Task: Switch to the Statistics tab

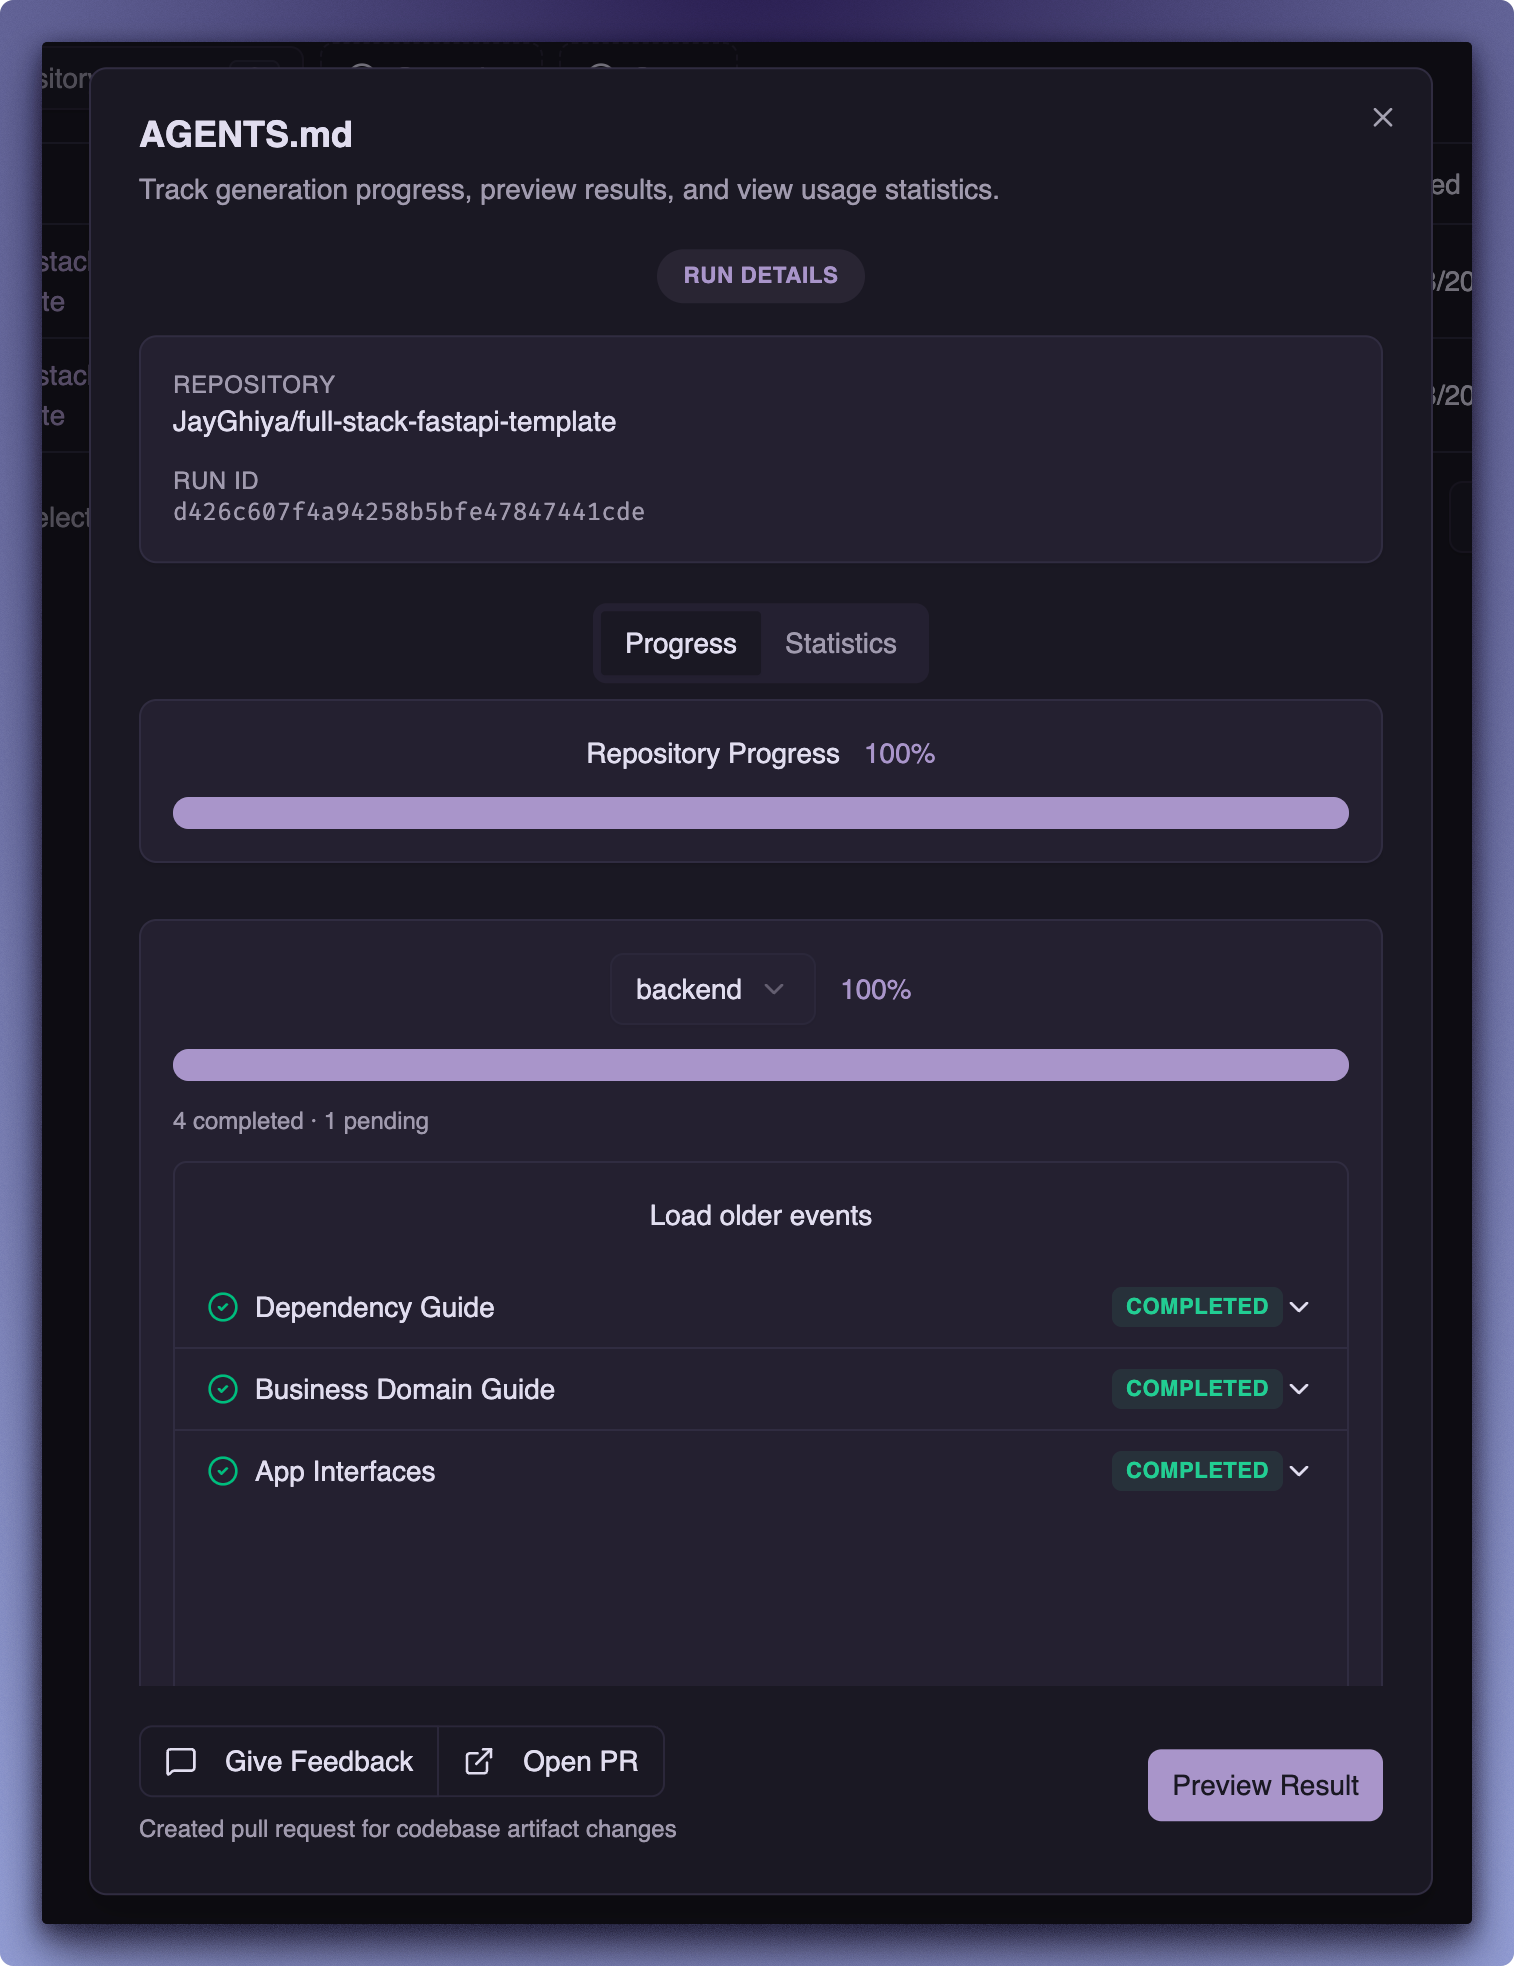Action: (840, 643)
